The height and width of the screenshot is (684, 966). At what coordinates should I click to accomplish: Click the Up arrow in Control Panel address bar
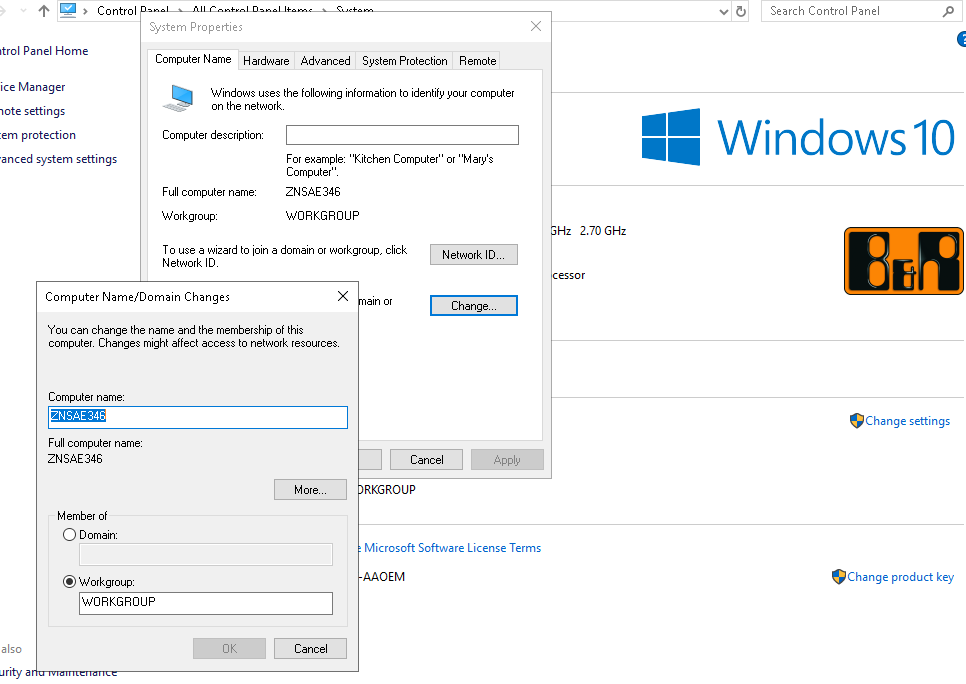tap(44, 10)
